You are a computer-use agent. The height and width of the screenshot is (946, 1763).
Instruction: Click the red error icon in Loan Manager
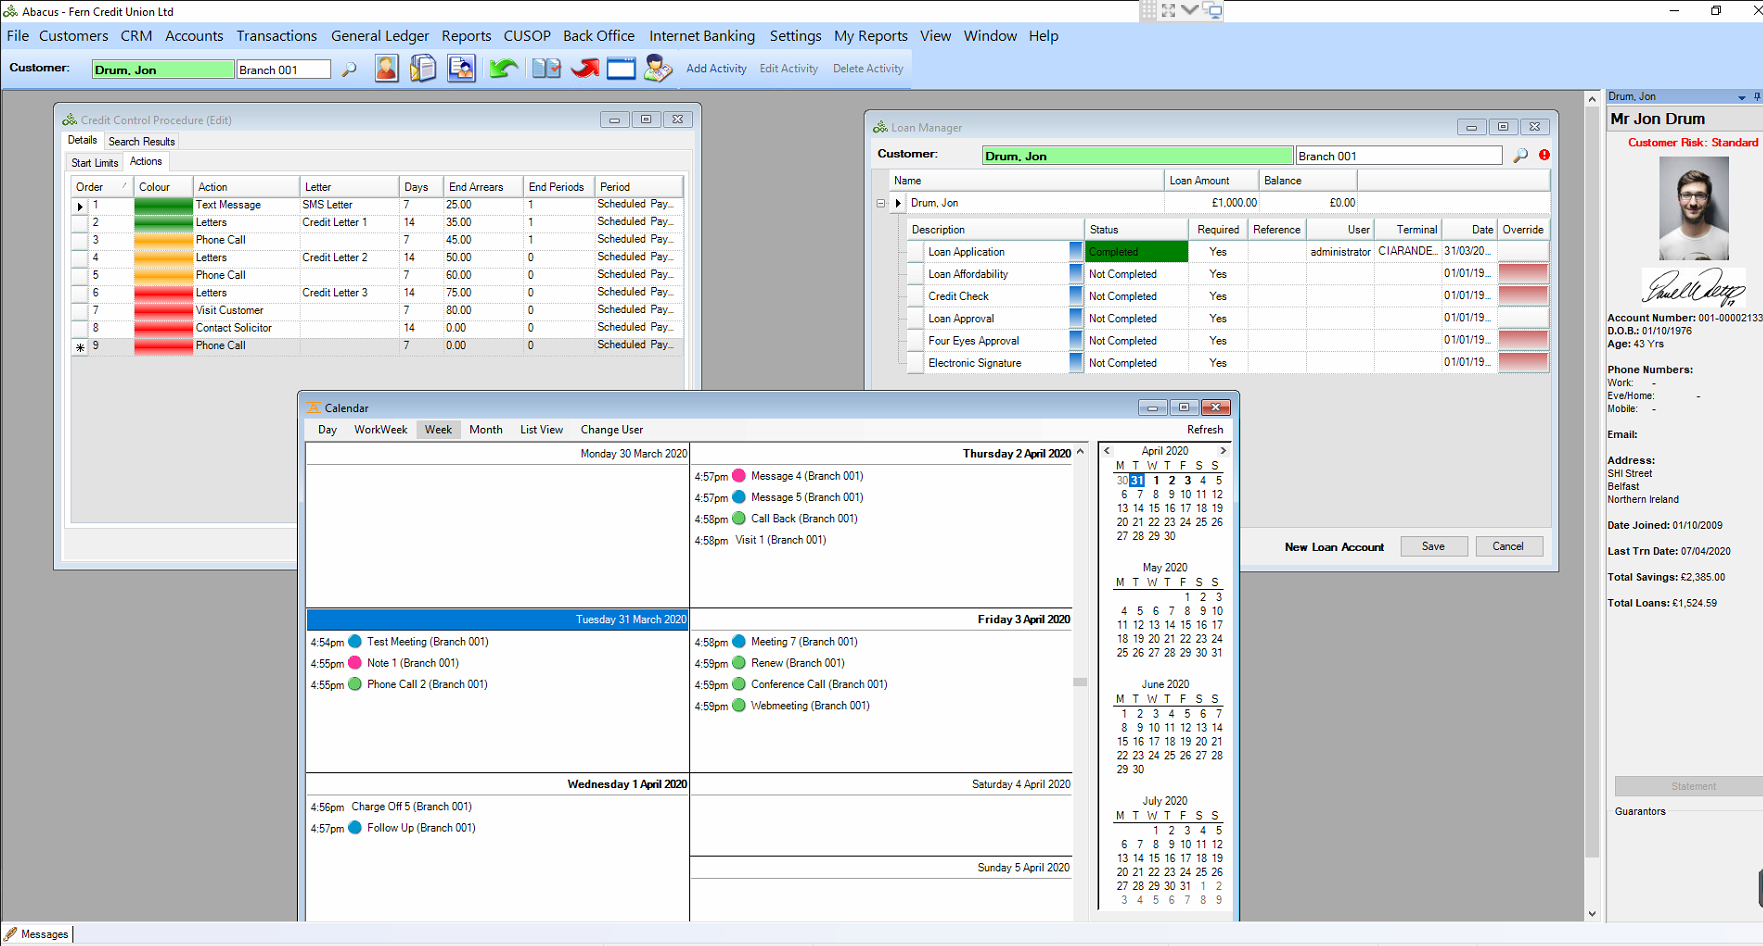(x=1545, y=155)
